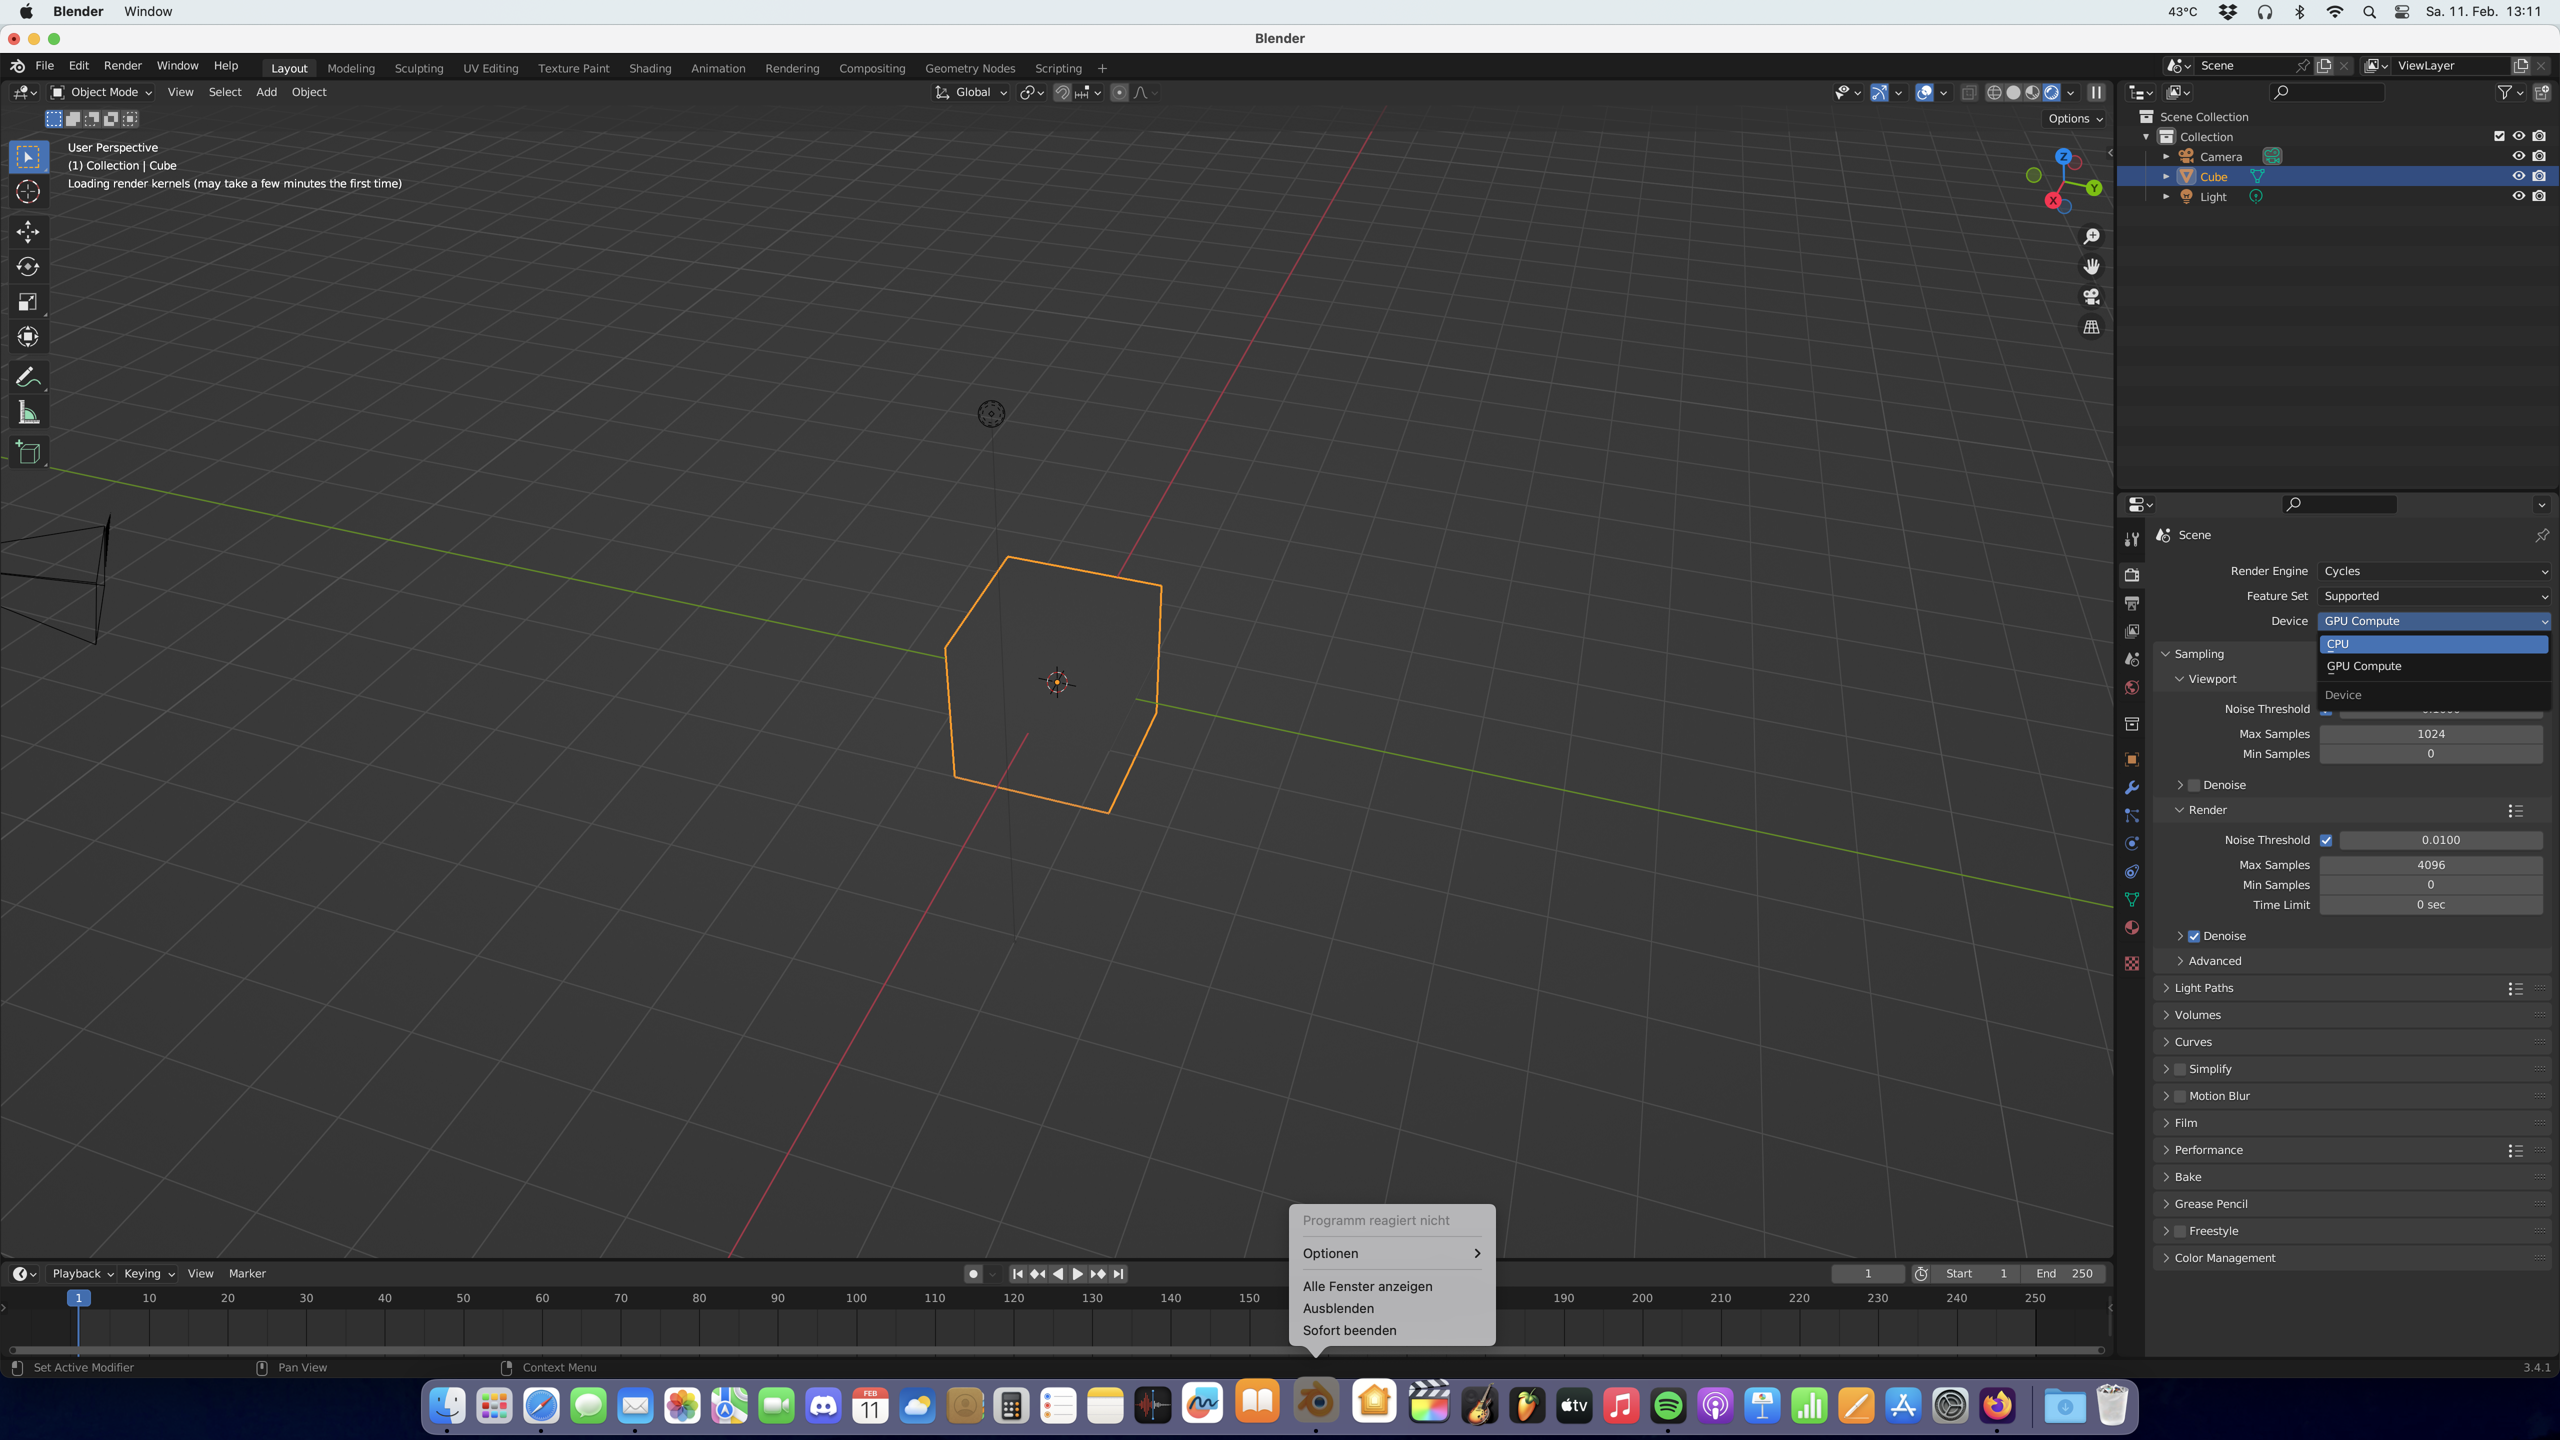Open the Render Properties tab

coord(2132,575)
